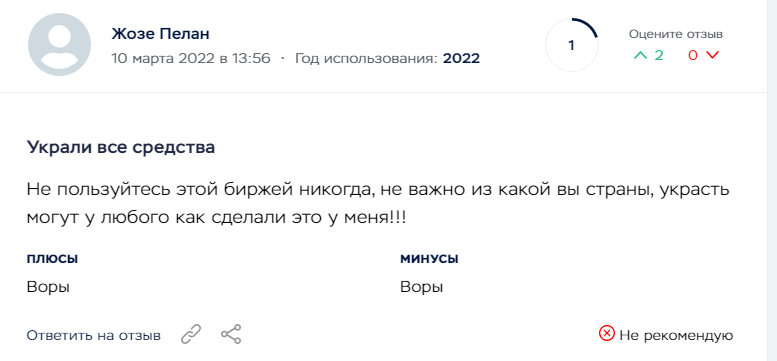777x361 pixels.
Task: Click the 'Не рекомендую' text label
Action: tap(676, 335)
